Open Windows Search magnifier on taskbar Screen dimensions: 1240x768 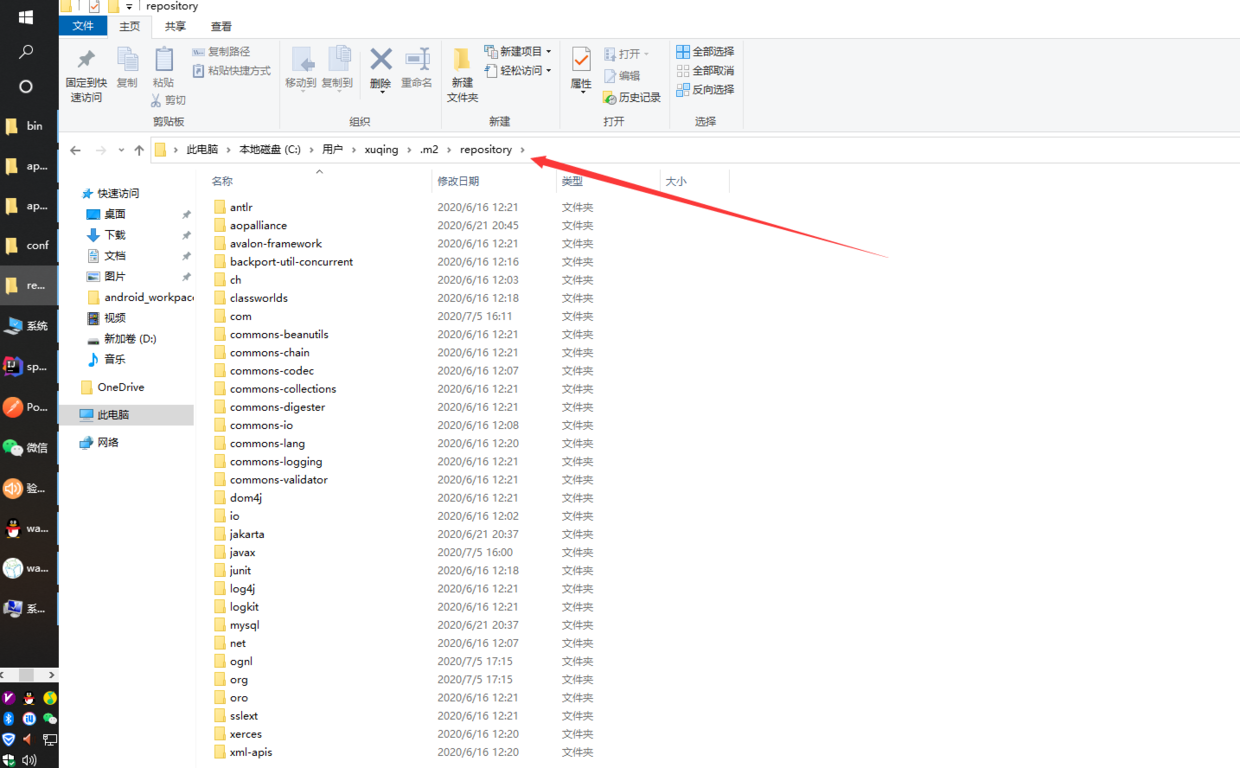point(26,52)
